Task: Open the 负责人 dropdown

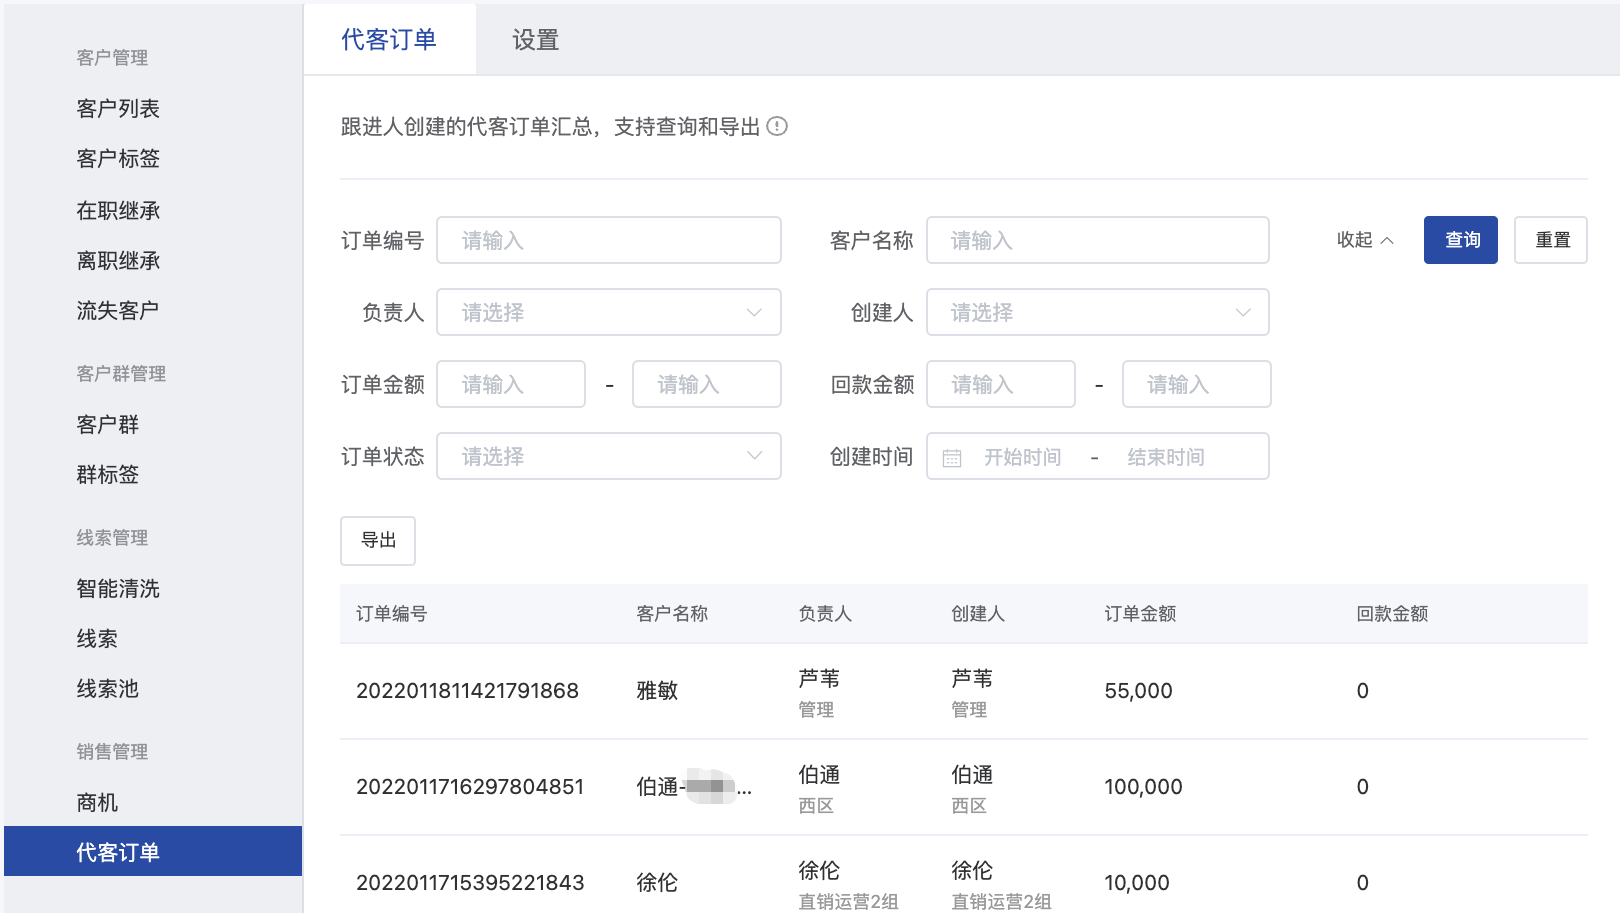Action: coord(609,312)
